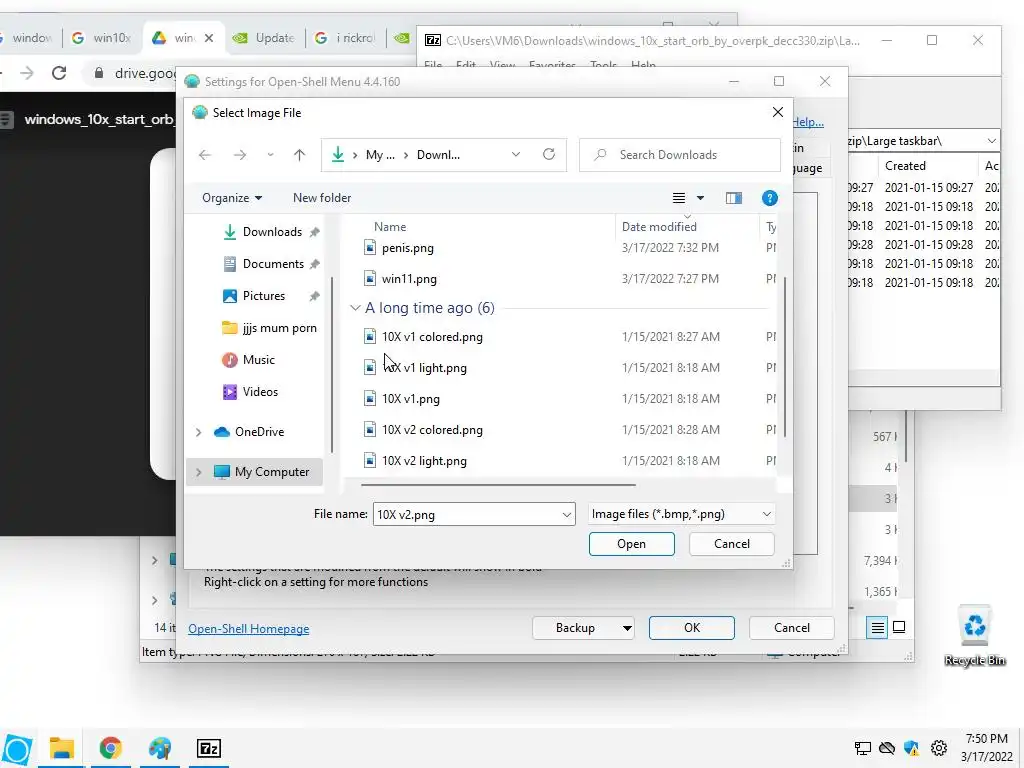This screenshot has width=1024, height=768.
Task: Close the active Google Drive tab
Action: (x=209, y=39)
